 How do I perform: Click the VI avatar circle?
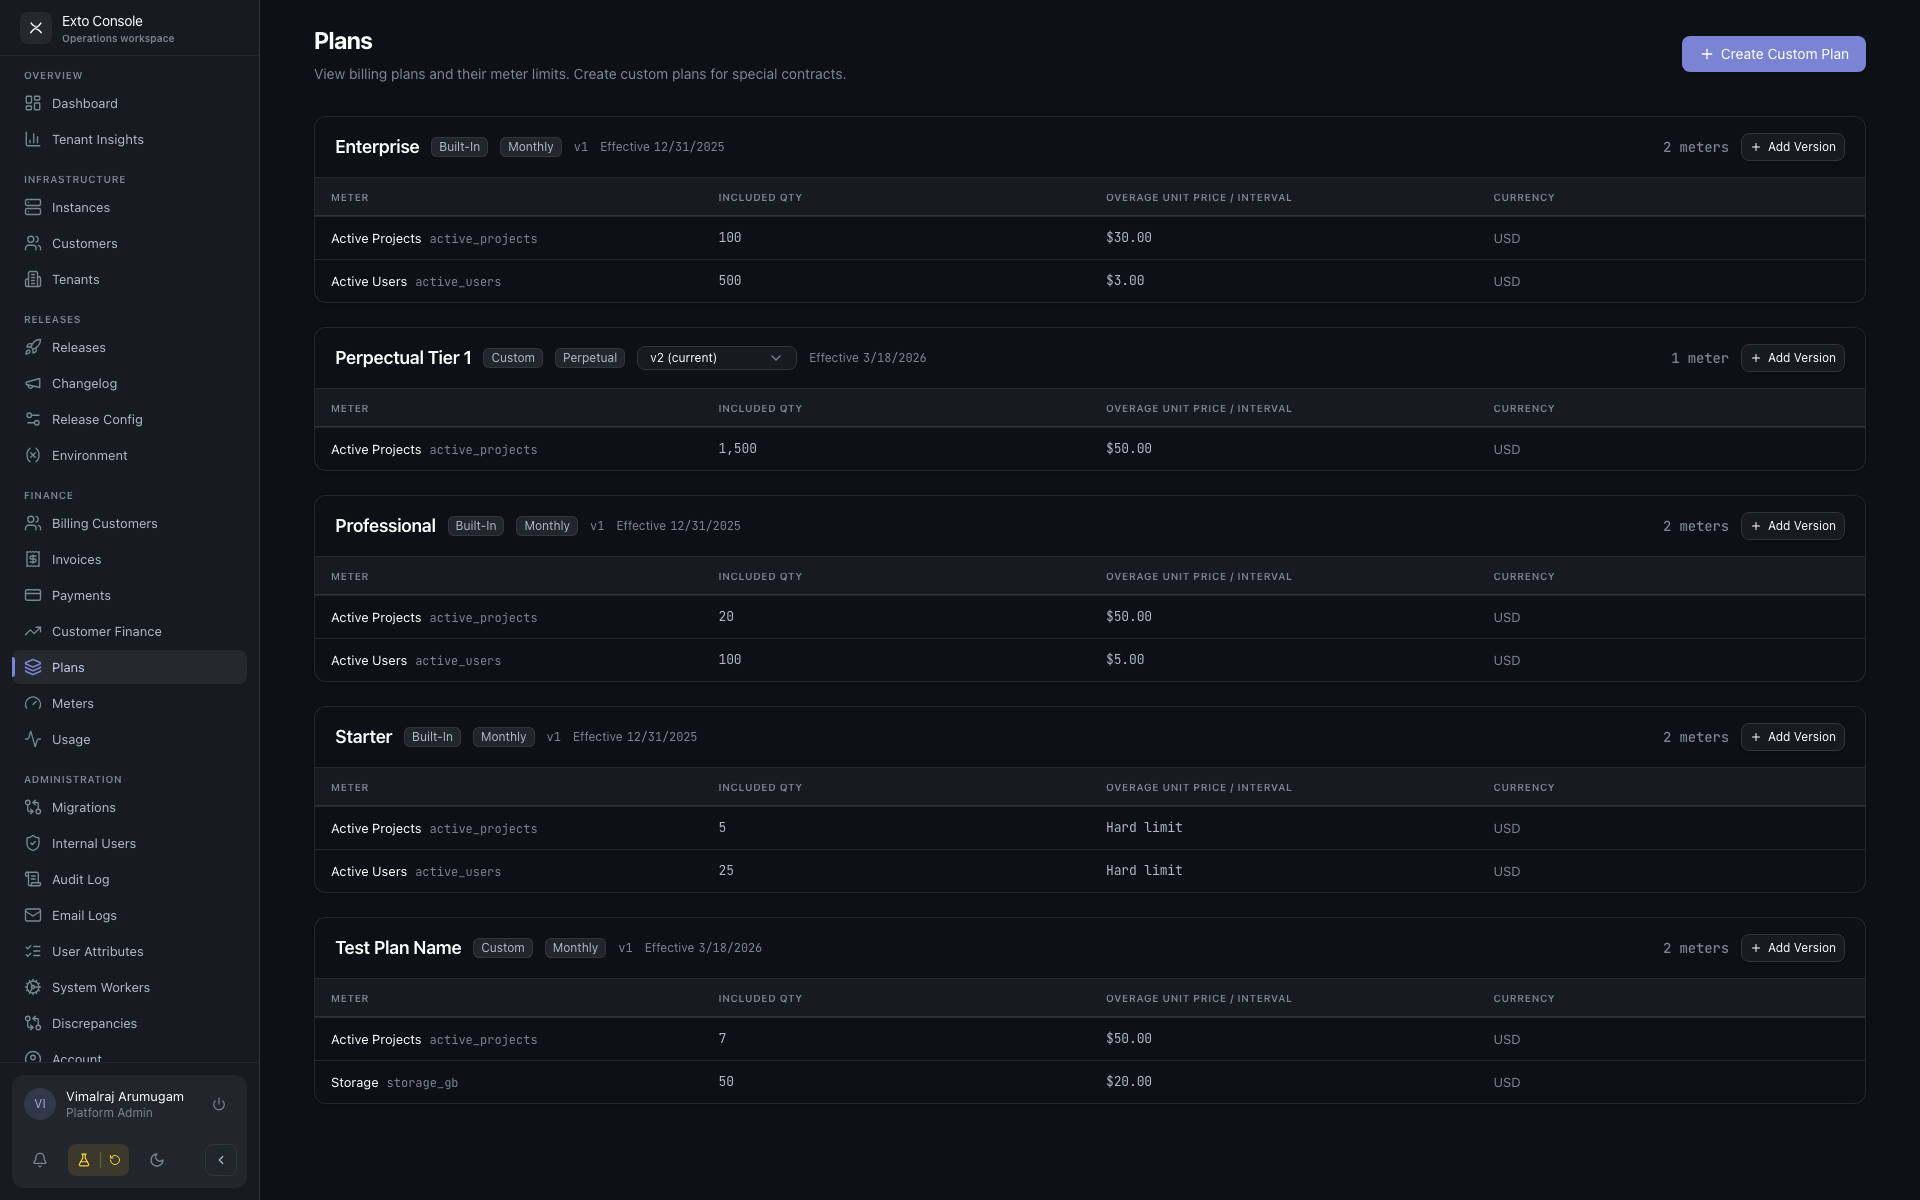(40, 1104)
